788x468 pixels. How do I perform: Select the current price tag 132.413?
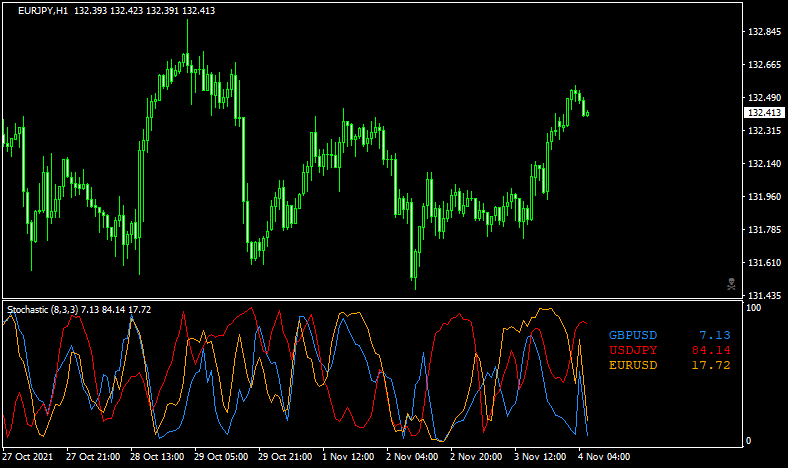(x=765, y=114)
